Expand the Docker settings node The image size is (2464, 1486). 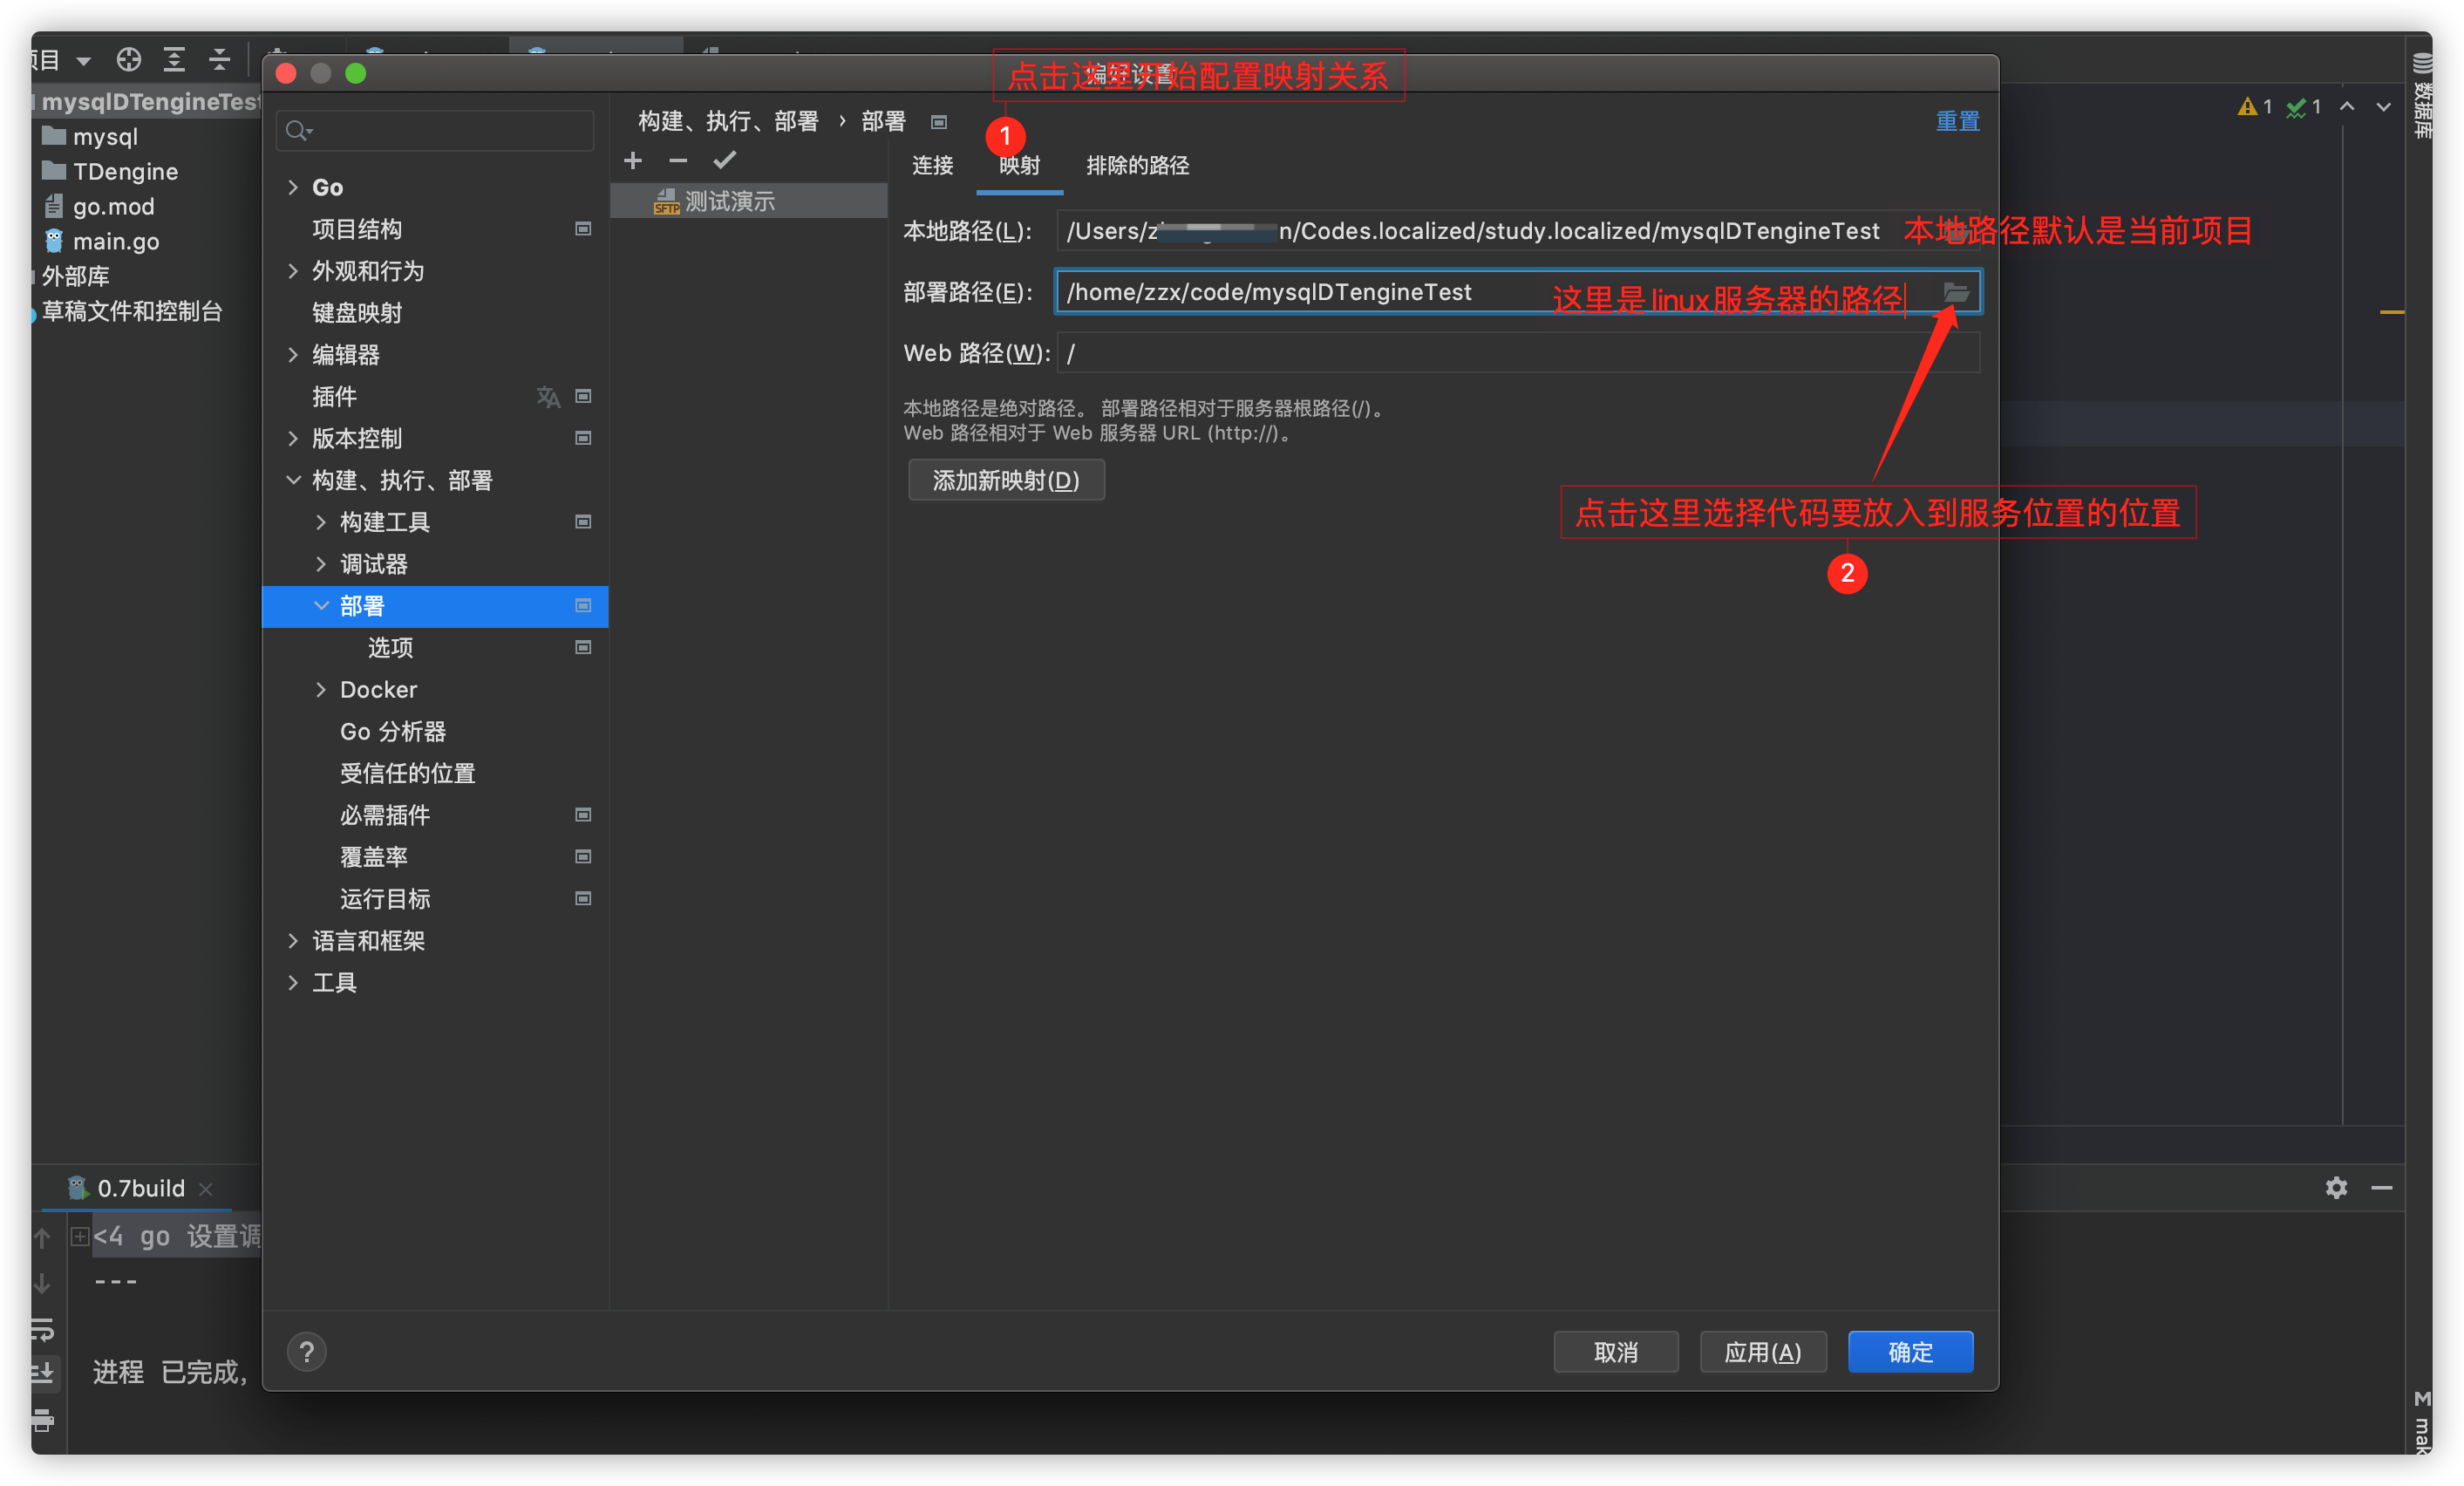click(x=321, y=689)
